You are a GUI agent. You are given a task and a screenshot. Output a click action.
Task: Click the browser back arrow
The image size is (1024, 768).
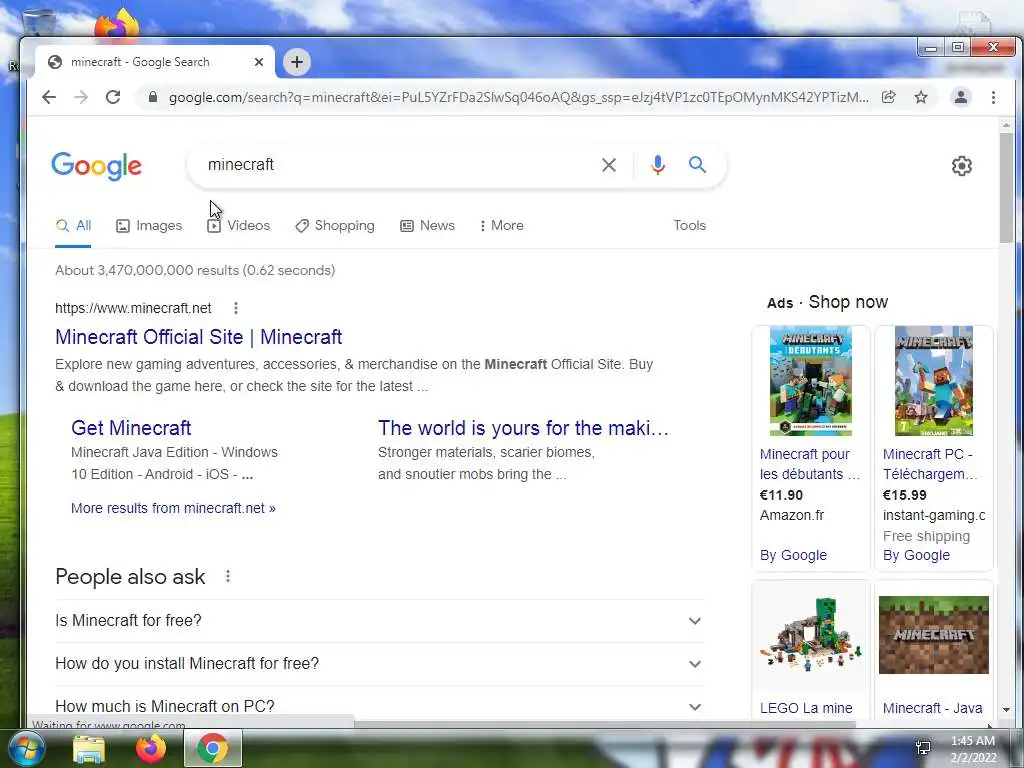coord(49,97)
